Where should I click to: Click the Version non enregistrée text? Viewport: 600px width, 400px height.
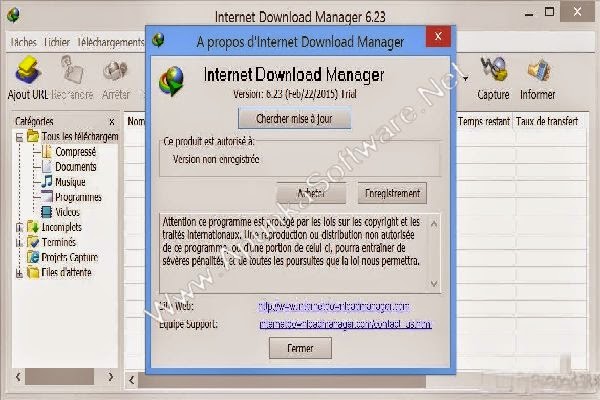pyautogui.click(x=216, y=159)
